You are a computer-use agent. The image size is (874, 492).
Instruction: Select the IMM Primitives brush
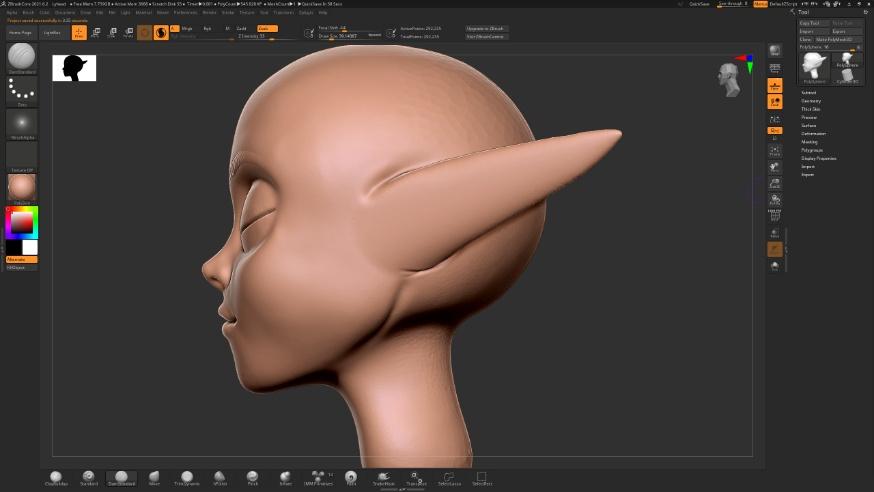318,478
